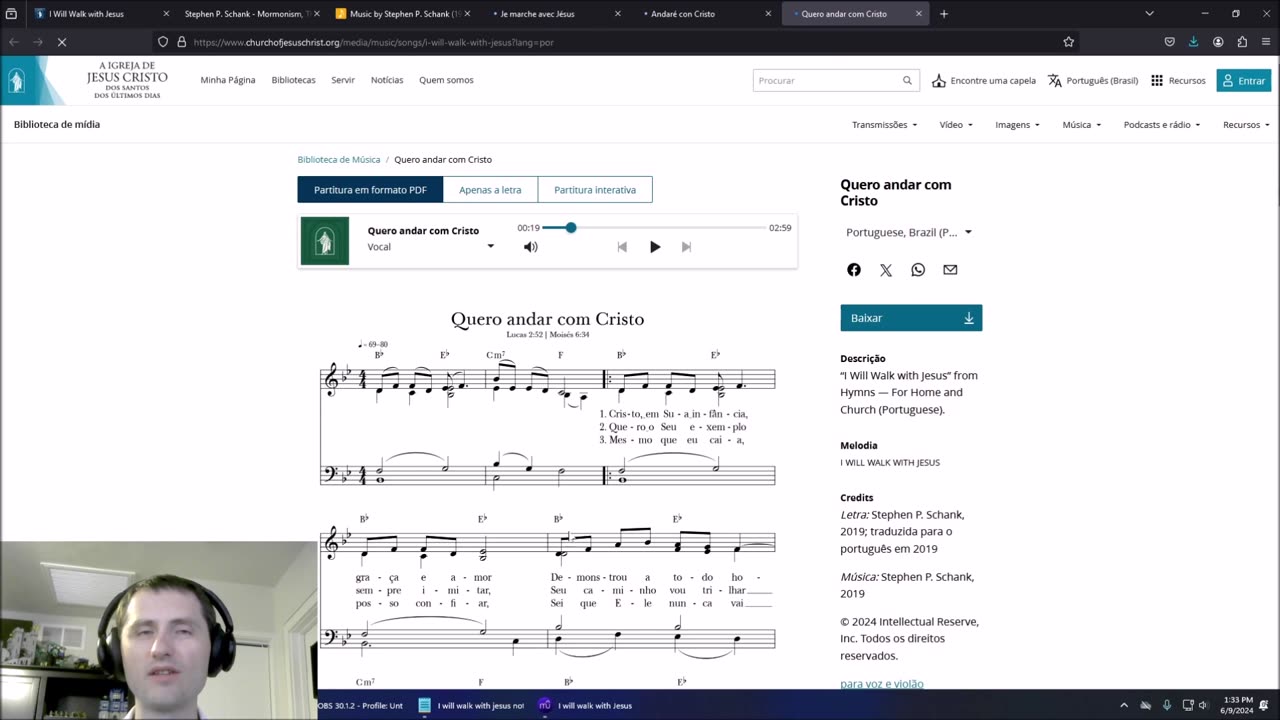Open Biblioteca de Música breadcrumb link
This screenshot has height=720, width=1280.
[339, 160]
